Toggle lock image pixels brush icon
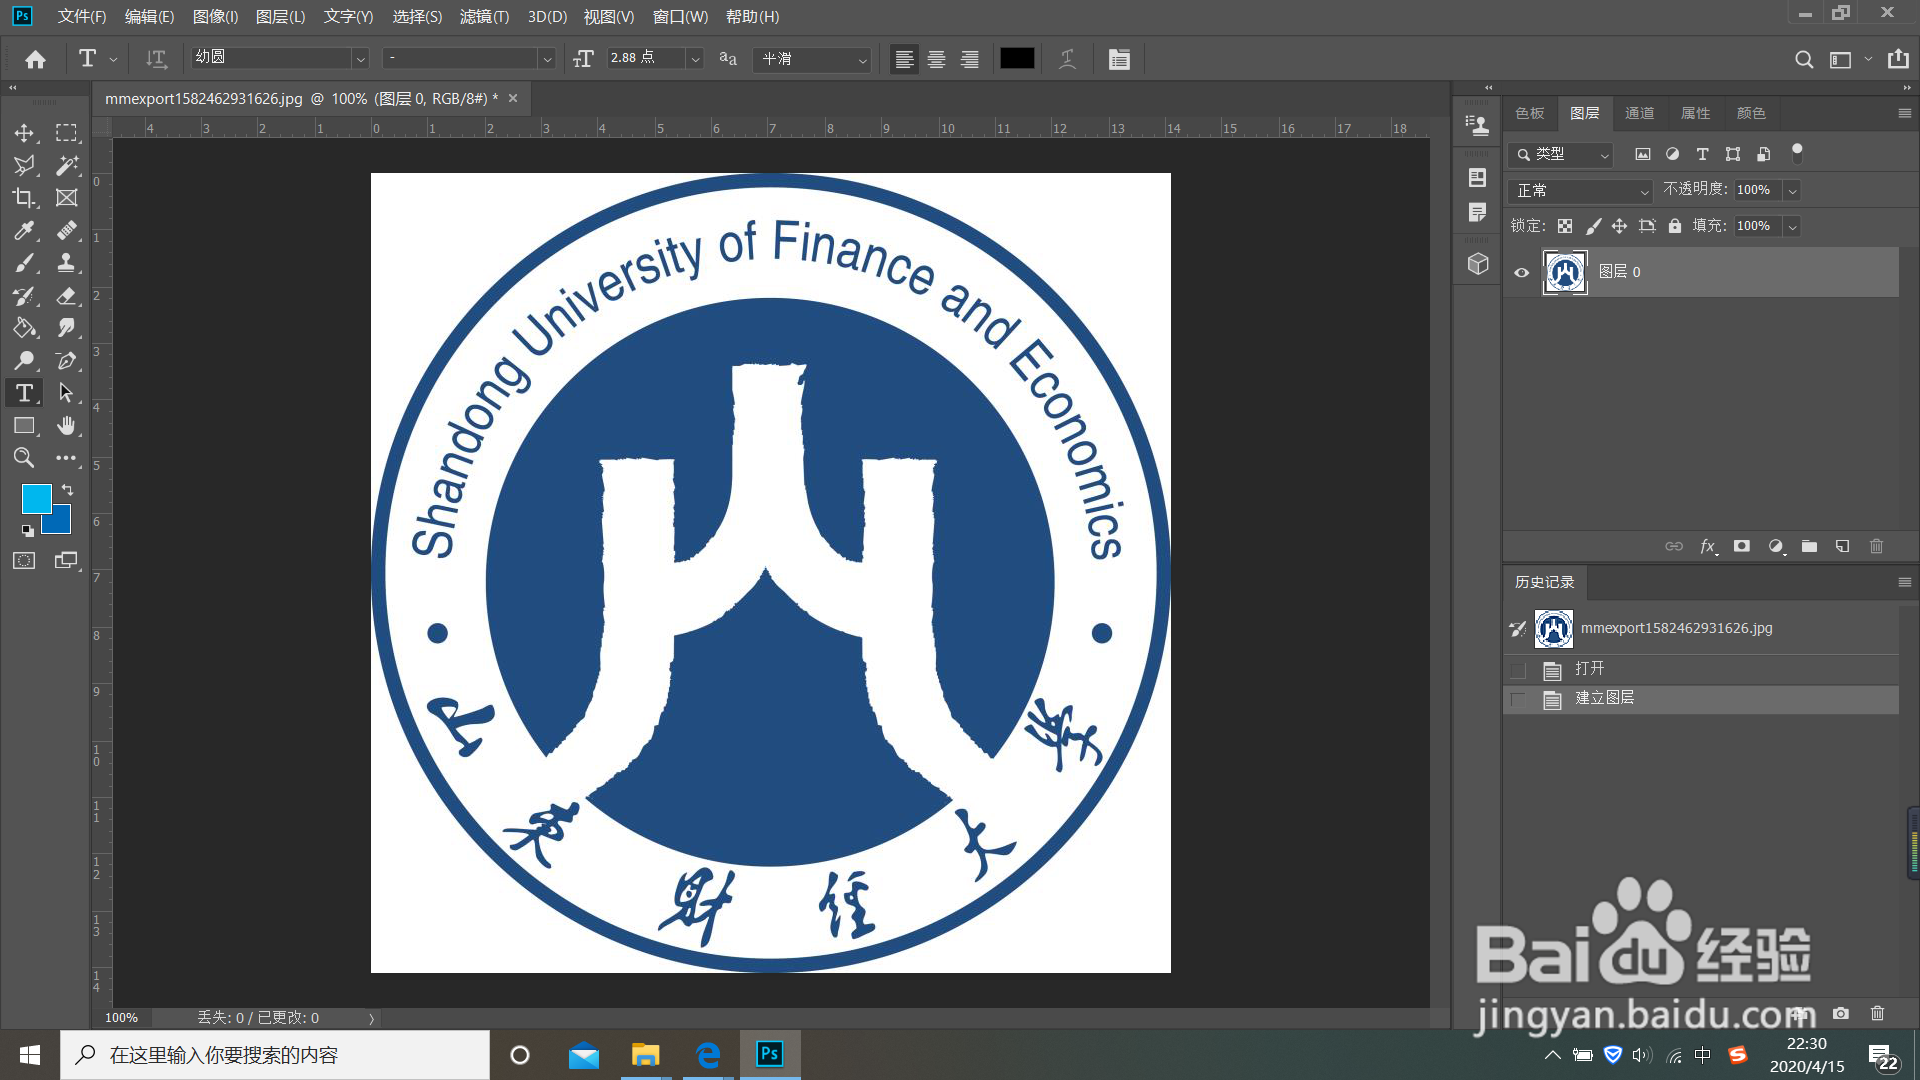Image resolution: width=1920 pixels, height=1080 pixels. 1593,226
